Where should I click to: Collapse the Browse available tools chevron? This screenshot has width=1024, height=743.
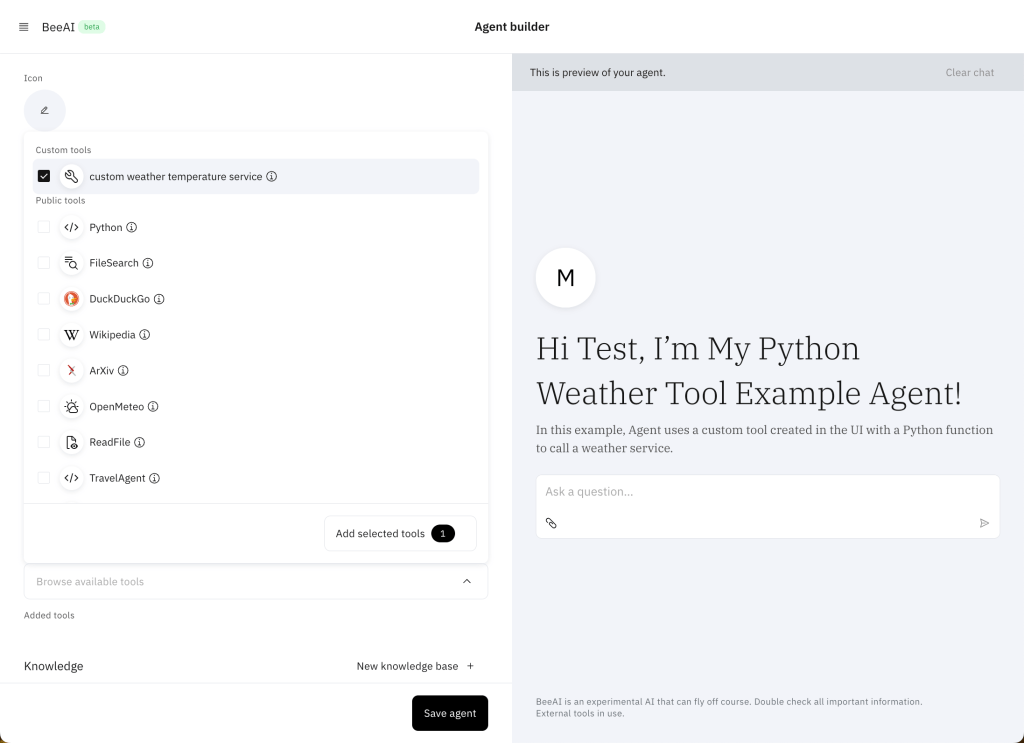[466, 582]
